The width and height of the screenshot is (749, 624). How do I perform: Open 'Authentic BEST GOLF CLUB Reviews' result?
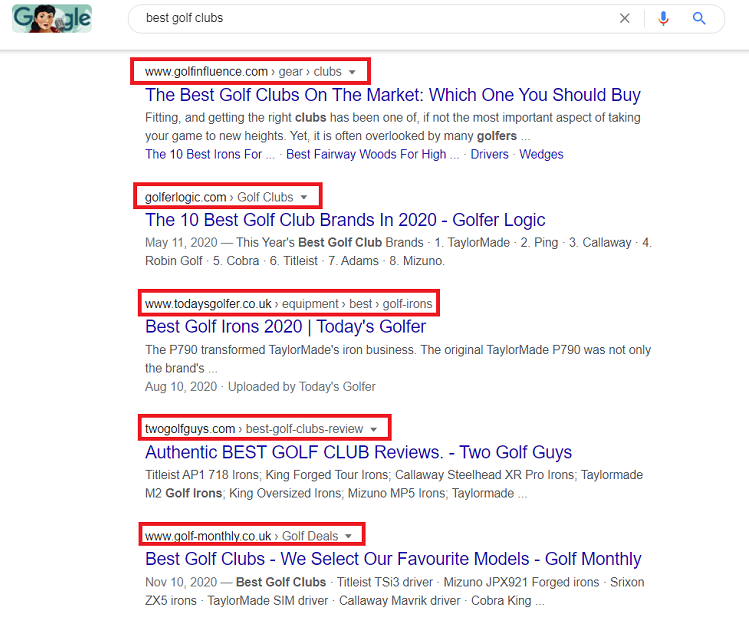click(x=358, y=452)
